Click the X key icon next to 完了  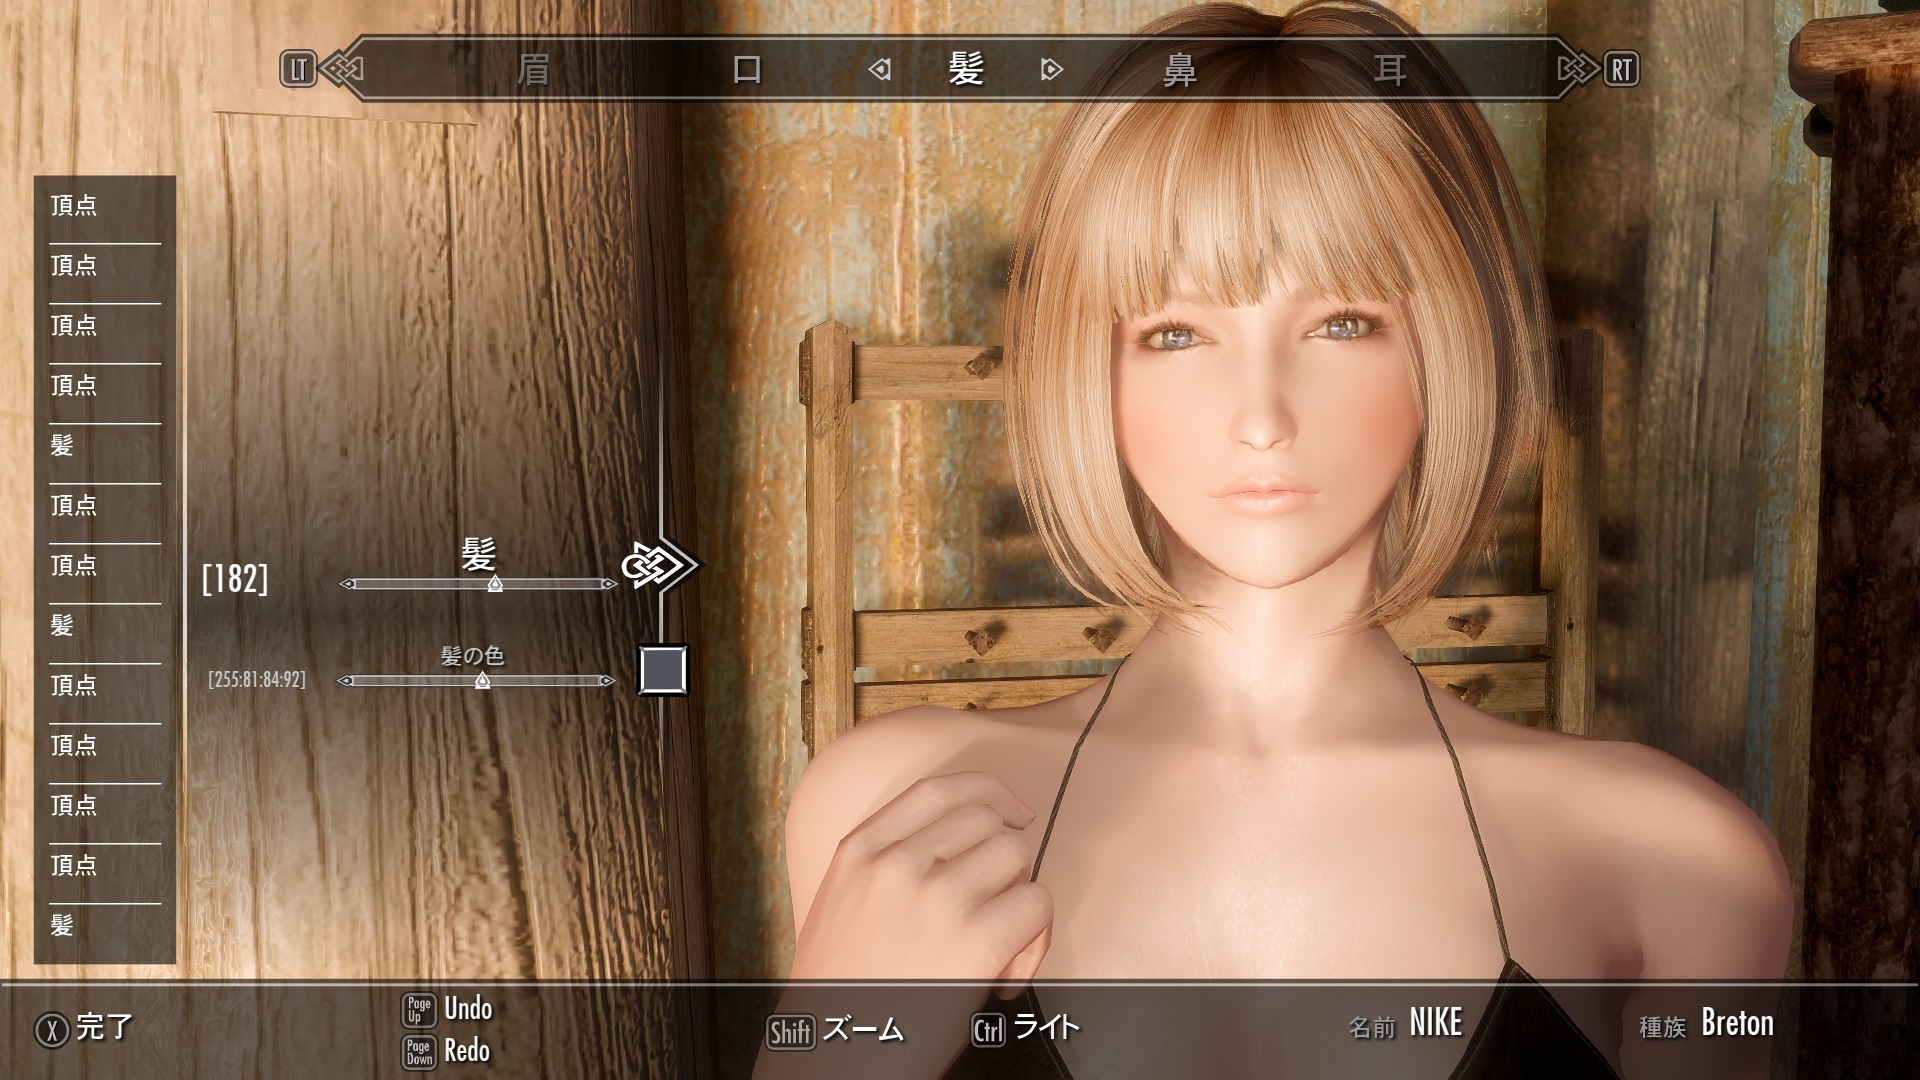(x=52, y=1029)
